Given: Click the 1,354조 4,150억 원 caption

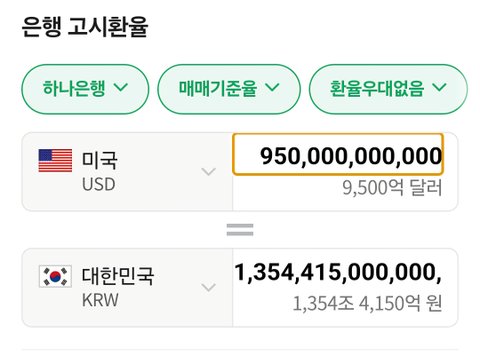Looking at the screenshot, I should (368, 304).
